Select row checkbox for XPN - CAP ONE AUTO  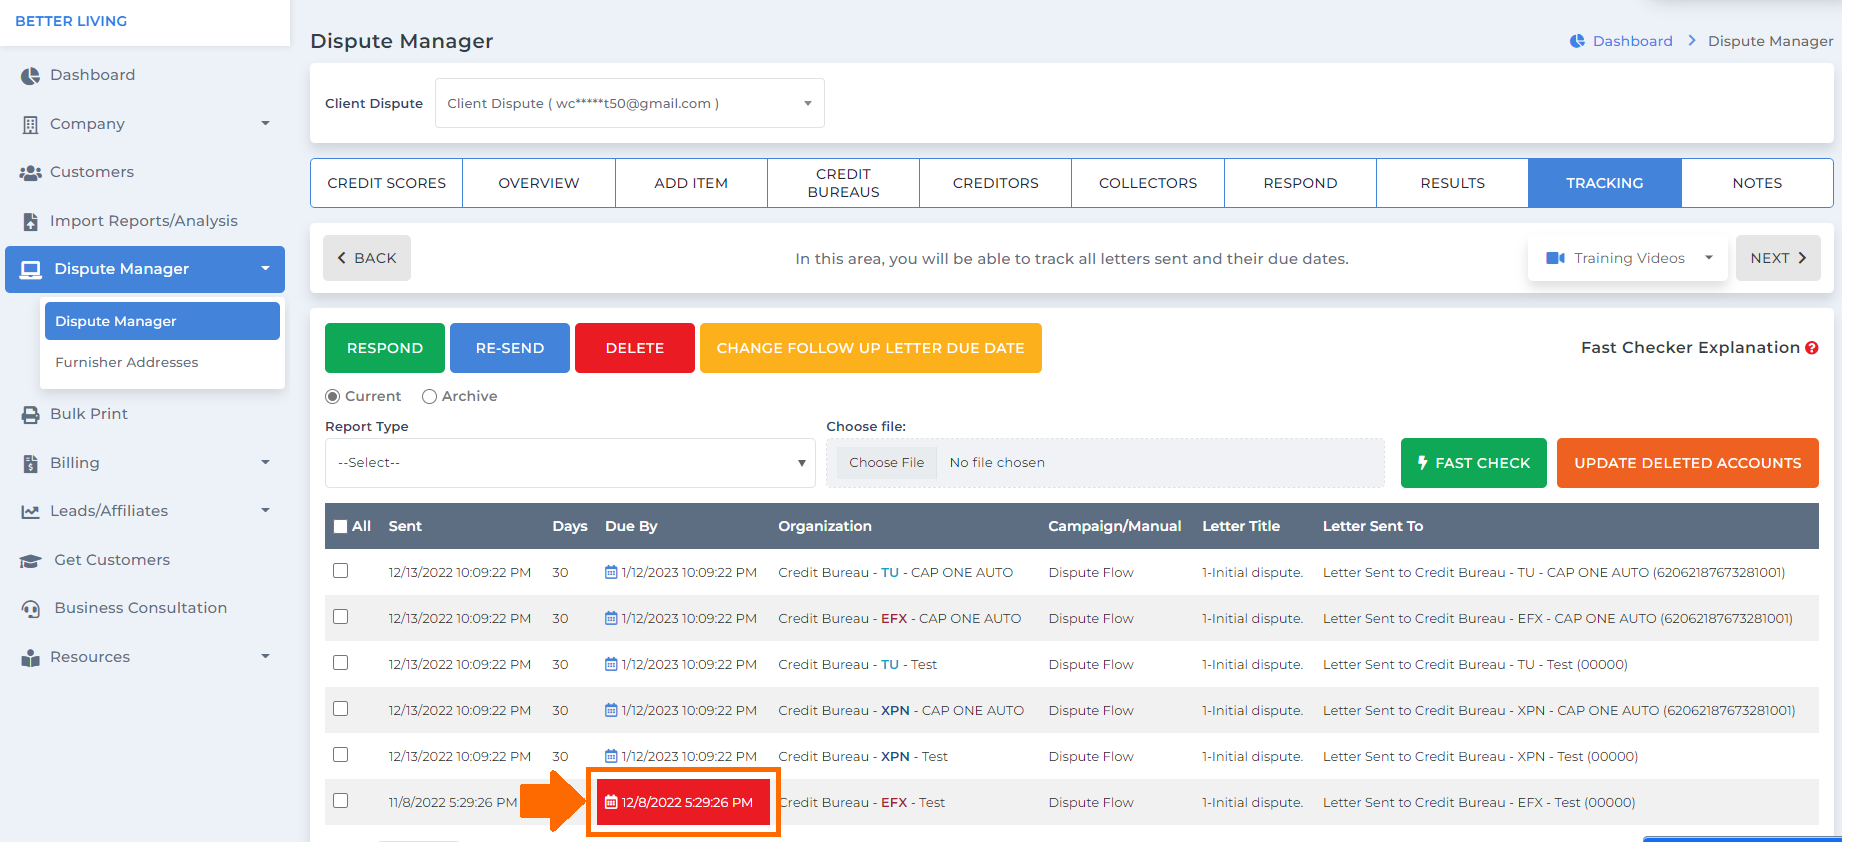tap(341, 709)
